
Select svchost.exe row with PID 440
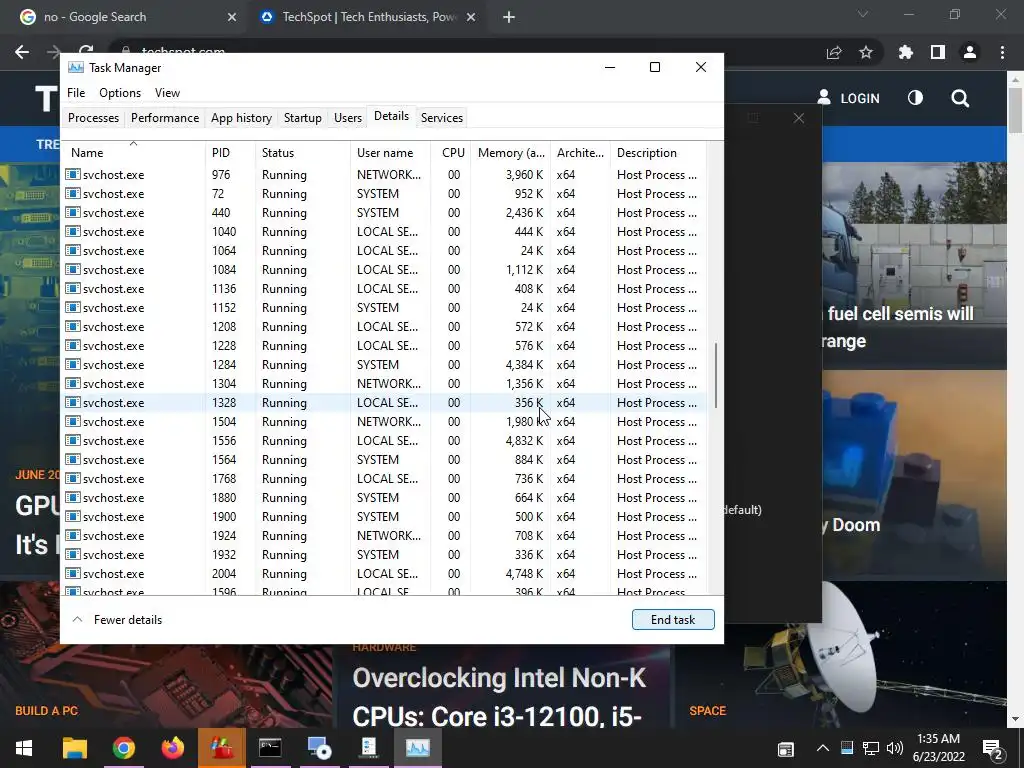384,212
